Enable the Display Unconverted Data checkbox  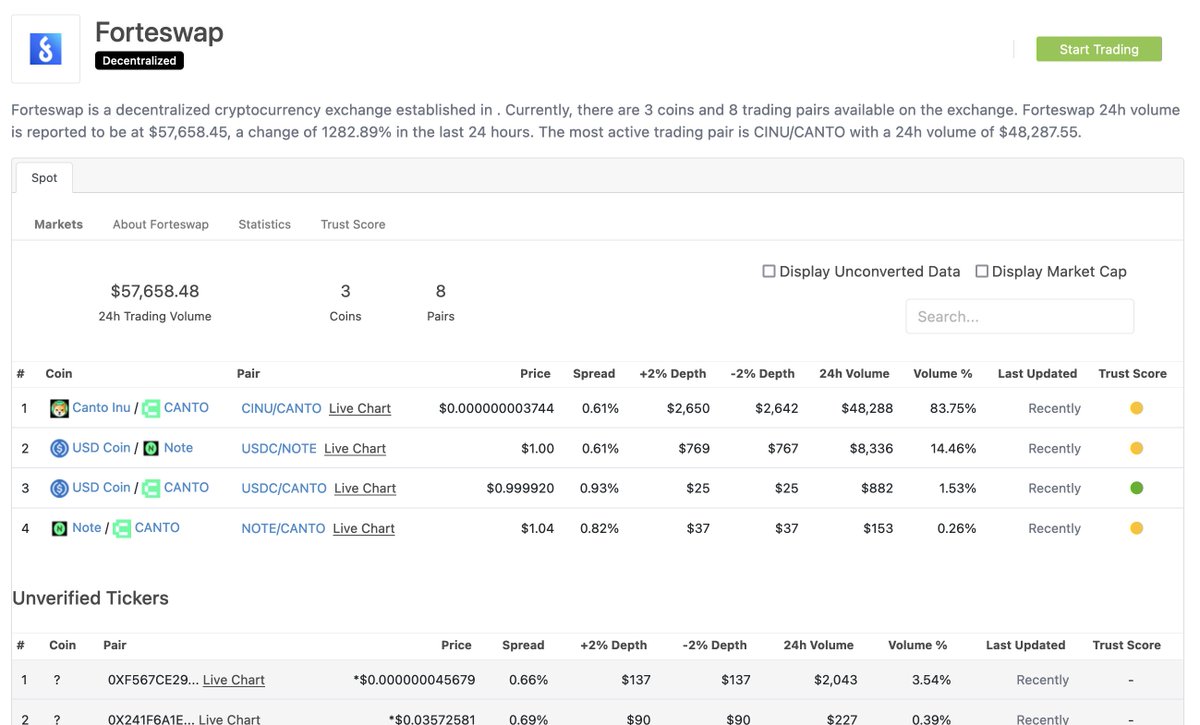pos(769,271)
